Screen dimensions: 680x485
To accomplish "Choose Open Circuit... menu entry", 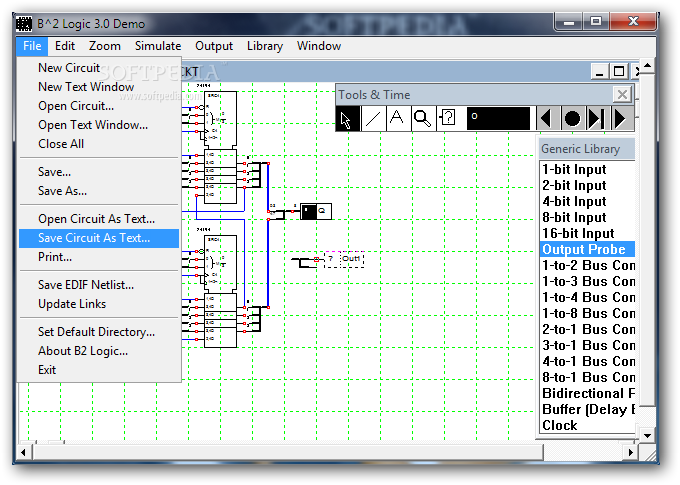I will (99, 106).
